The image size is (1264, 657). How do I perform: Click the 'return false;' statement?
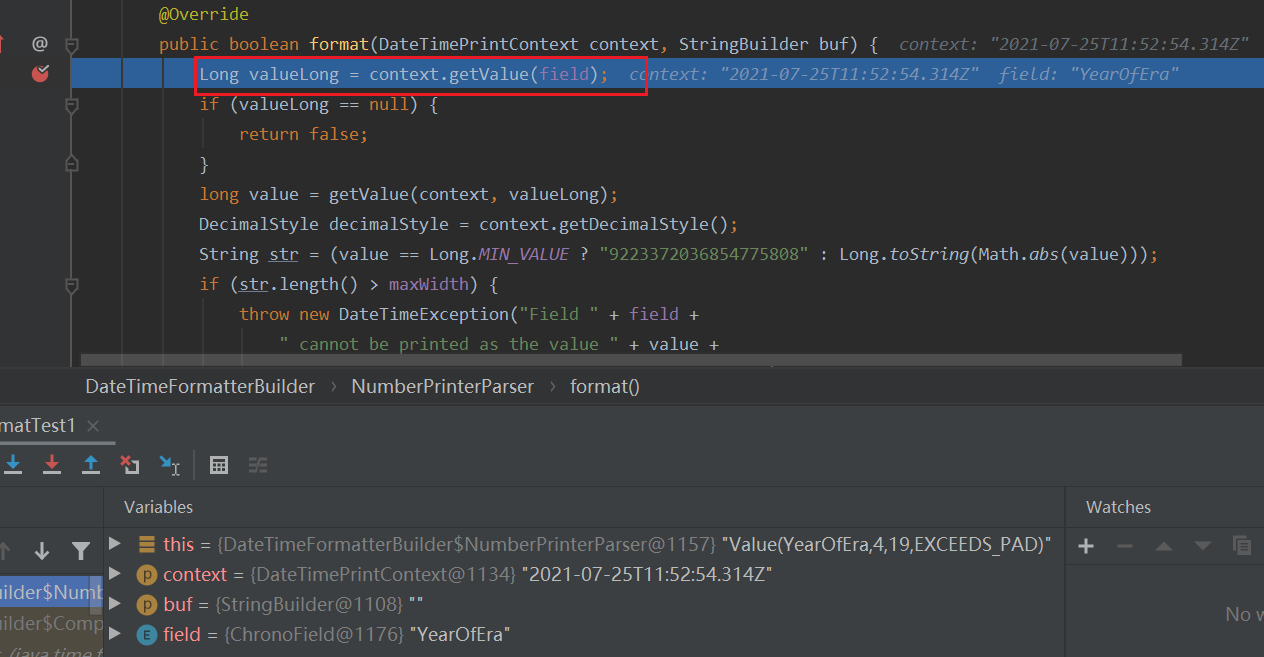click(304, 134)
